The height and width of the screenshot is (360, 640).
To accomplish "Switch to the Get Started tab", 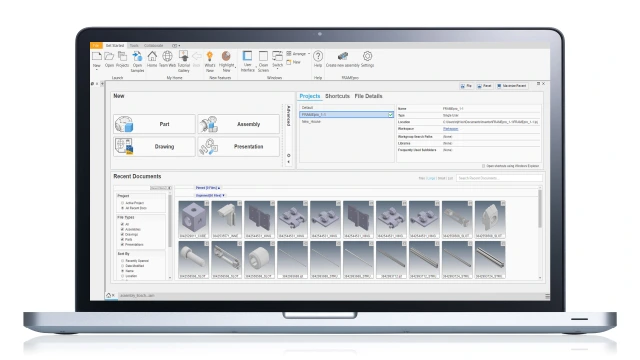I will tap(115, 46).
